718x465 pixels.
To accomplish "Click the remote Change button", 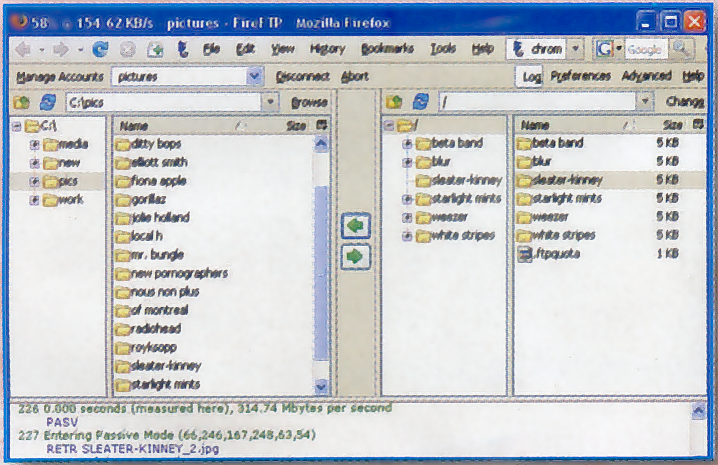I will point(684,101).
